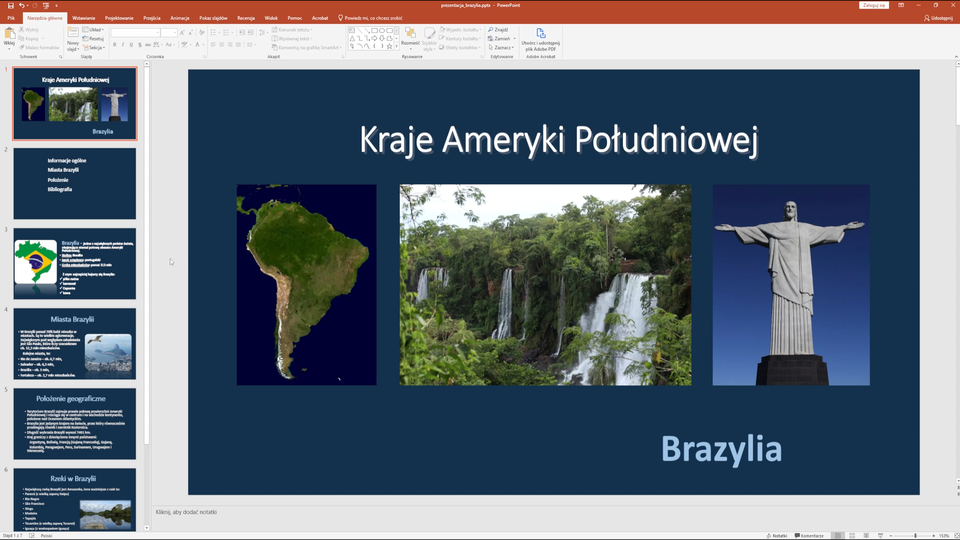Open the font name combo box

click(x=134, y=32)
